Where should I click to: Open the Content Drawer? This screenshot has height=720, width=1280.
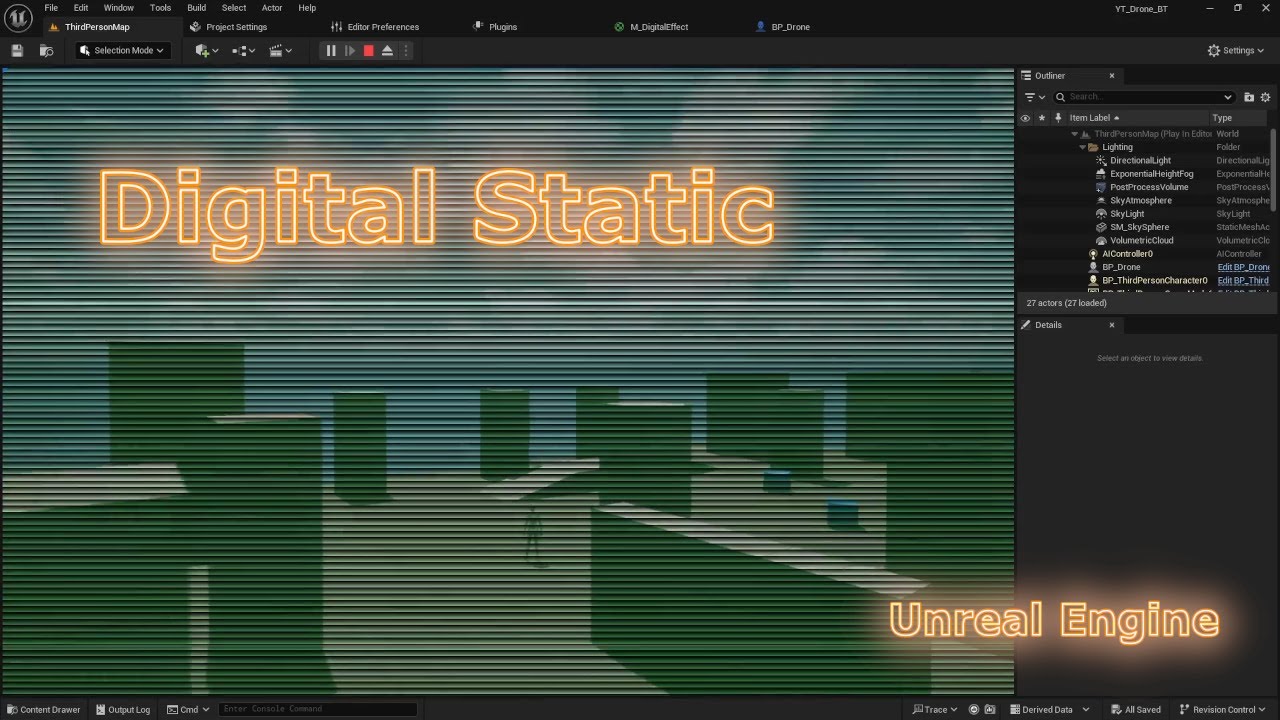pyautogui.click(x=43, y=709)
